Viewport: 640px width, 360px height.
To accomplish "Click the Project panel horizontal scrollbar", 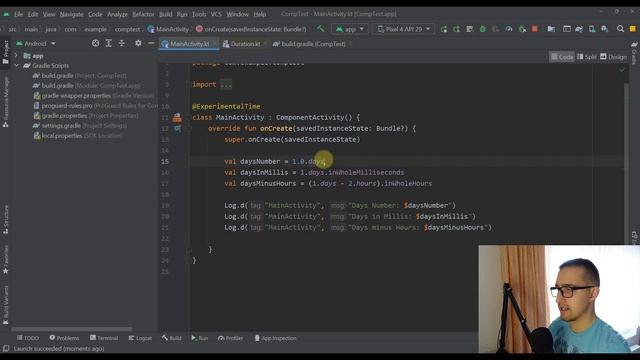I will point(72,329).
